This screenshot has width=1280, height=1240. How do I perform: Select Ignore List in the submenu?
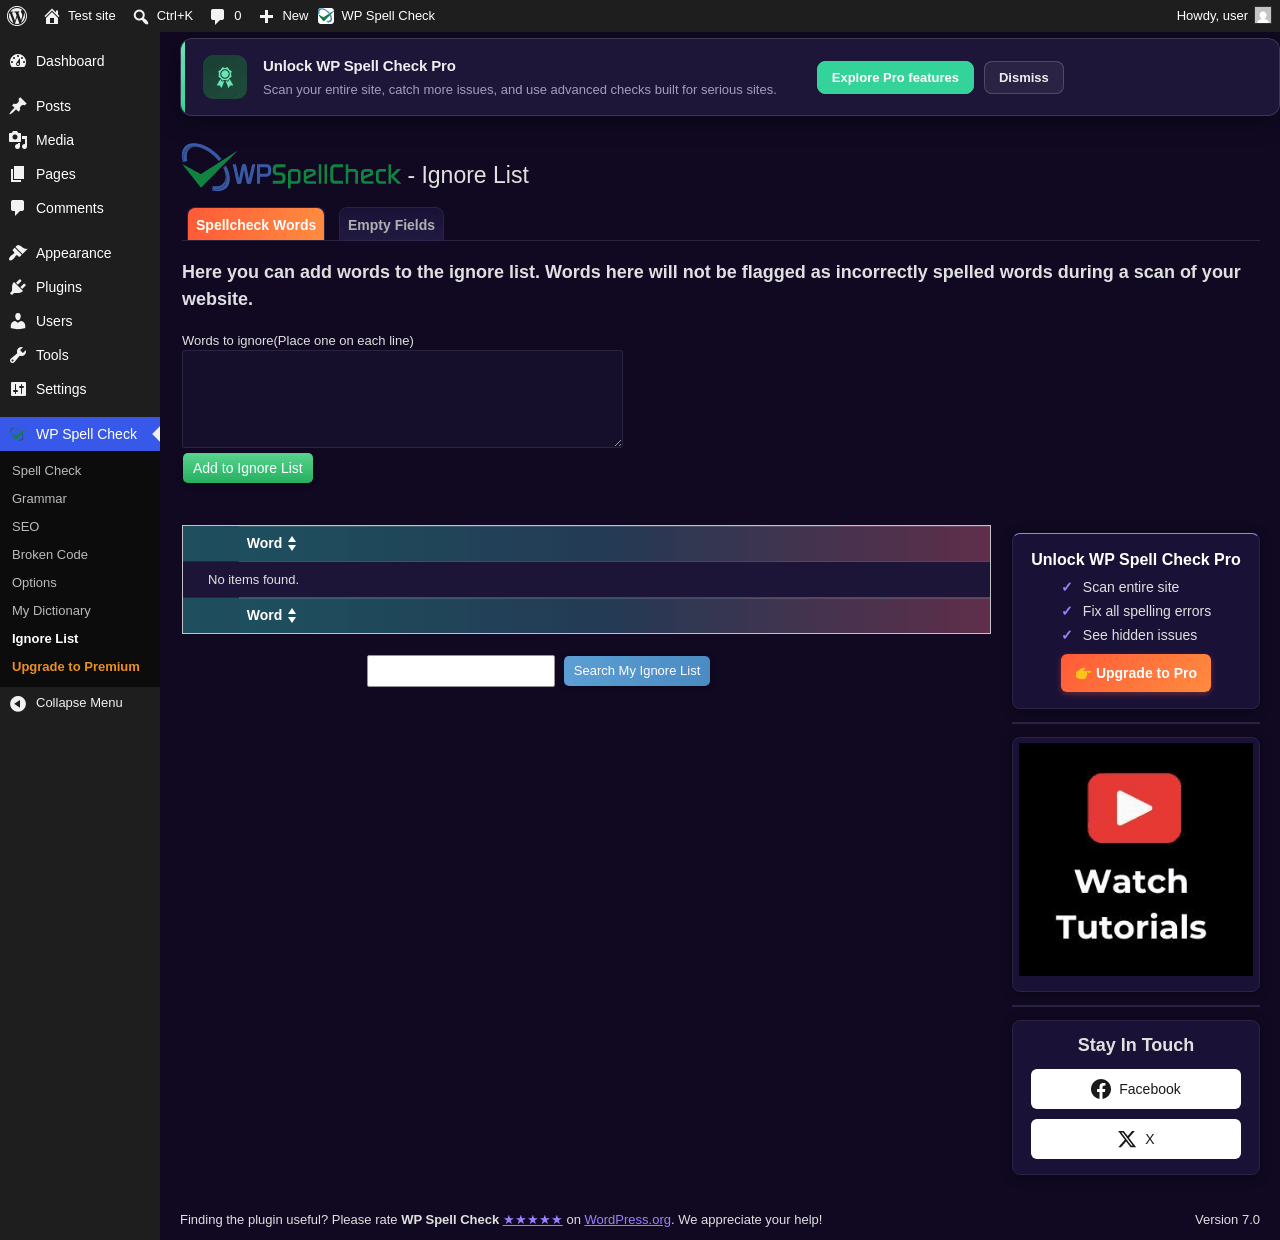[x=45, y=639]
